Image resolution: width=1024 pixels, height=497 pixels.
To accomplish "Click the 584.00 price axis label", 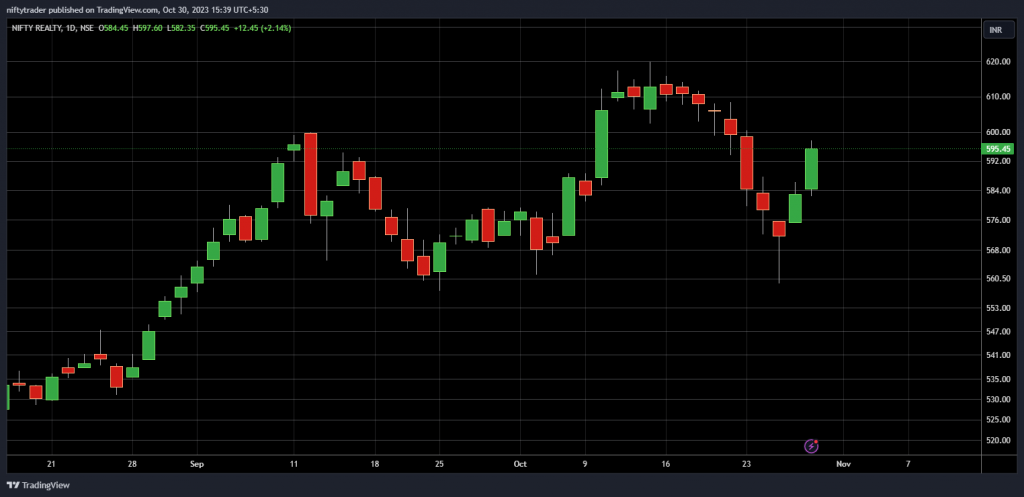I will coord(1000,190).
